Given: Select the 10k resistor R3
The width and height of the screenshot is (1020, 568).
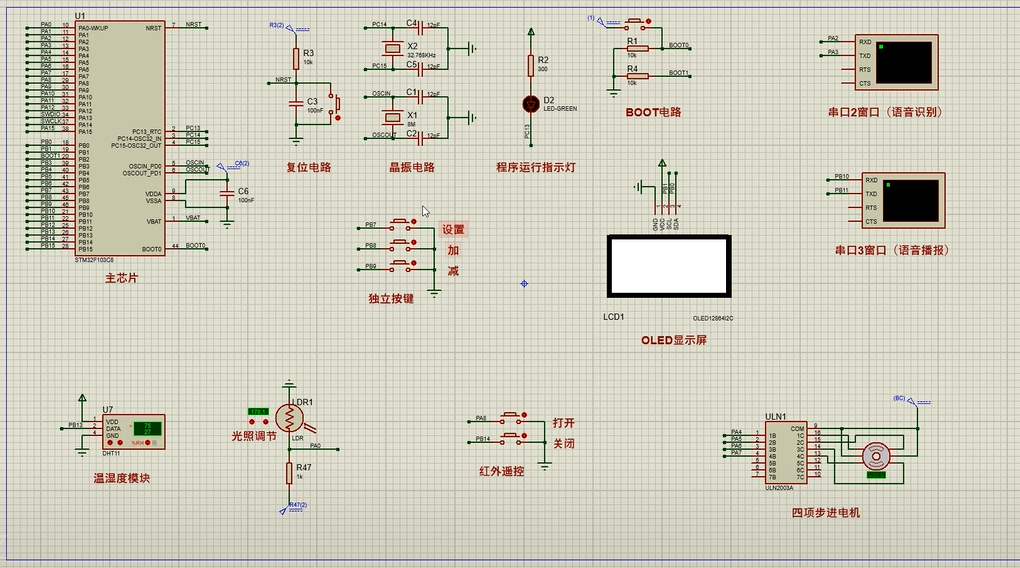Looking at the screenshot, I should [296, 57].
